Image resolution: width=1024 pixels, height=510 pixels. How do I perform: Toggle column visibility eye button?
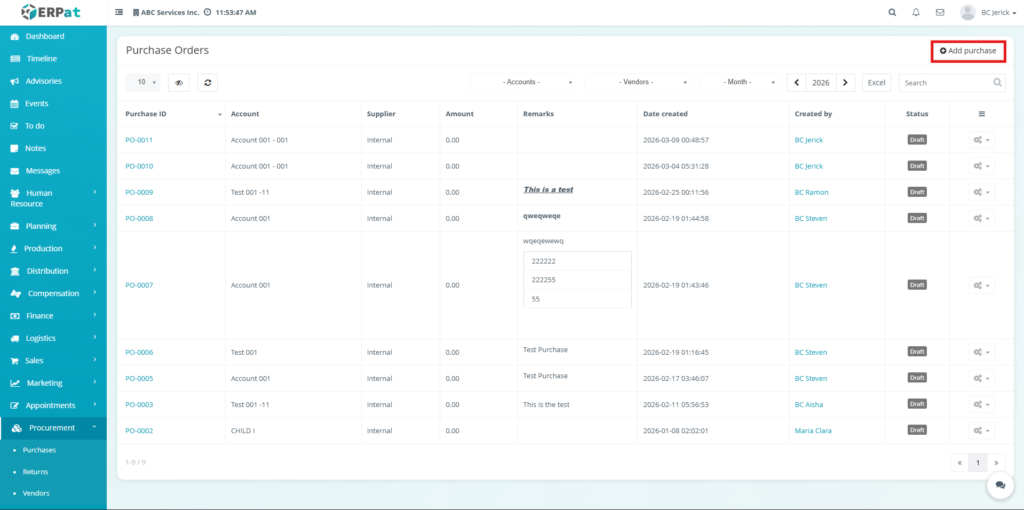click(x=179, y=83)
